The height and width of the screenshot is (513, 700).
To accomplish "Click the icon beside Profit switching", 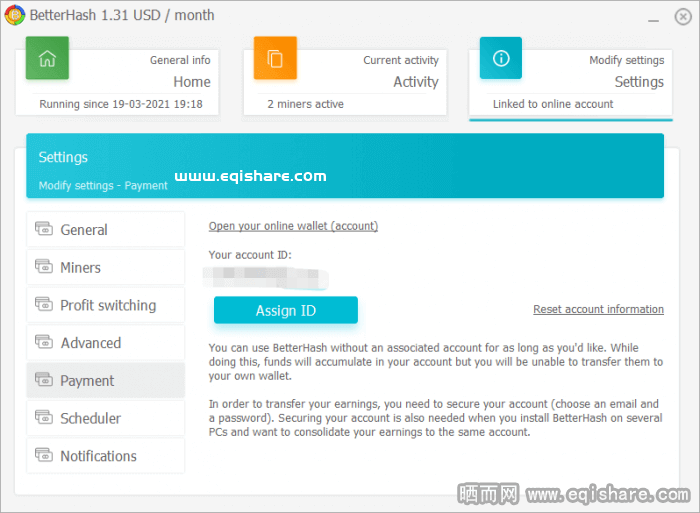I will coord(43,305).
